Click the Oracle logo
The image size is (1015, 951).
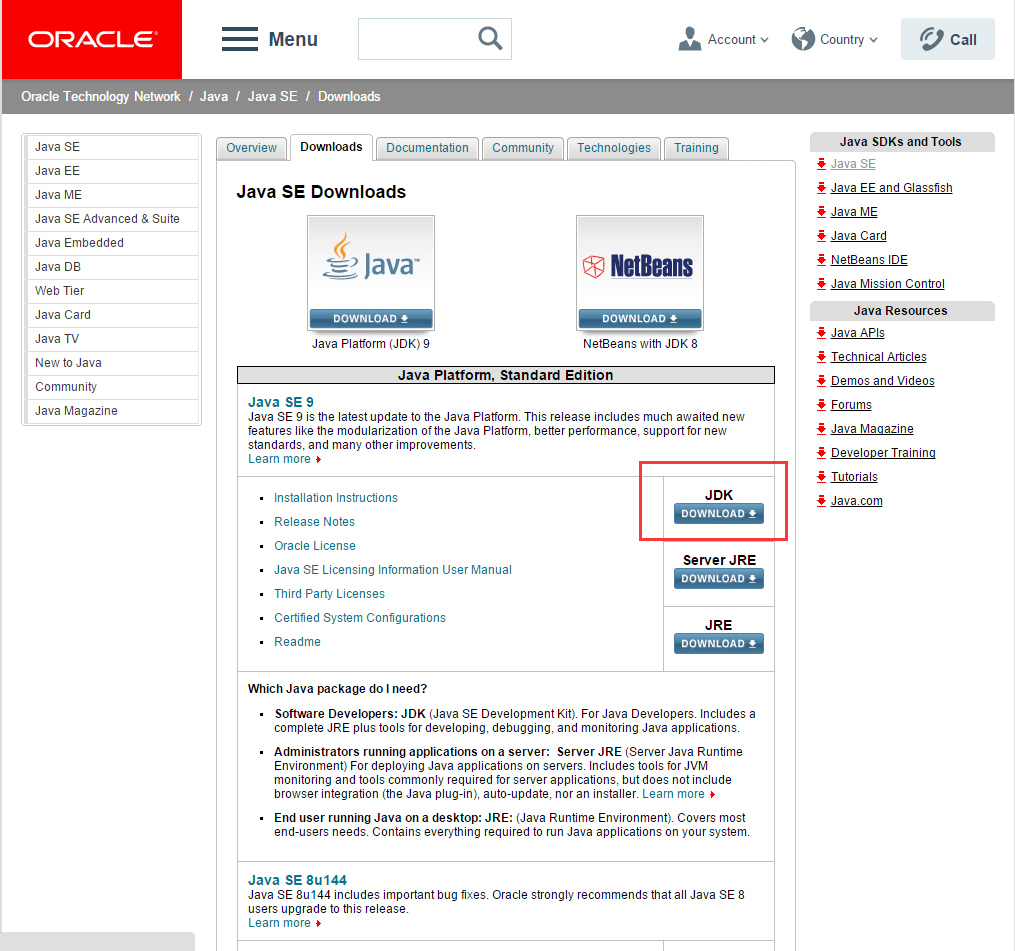(x=92, y=39)
